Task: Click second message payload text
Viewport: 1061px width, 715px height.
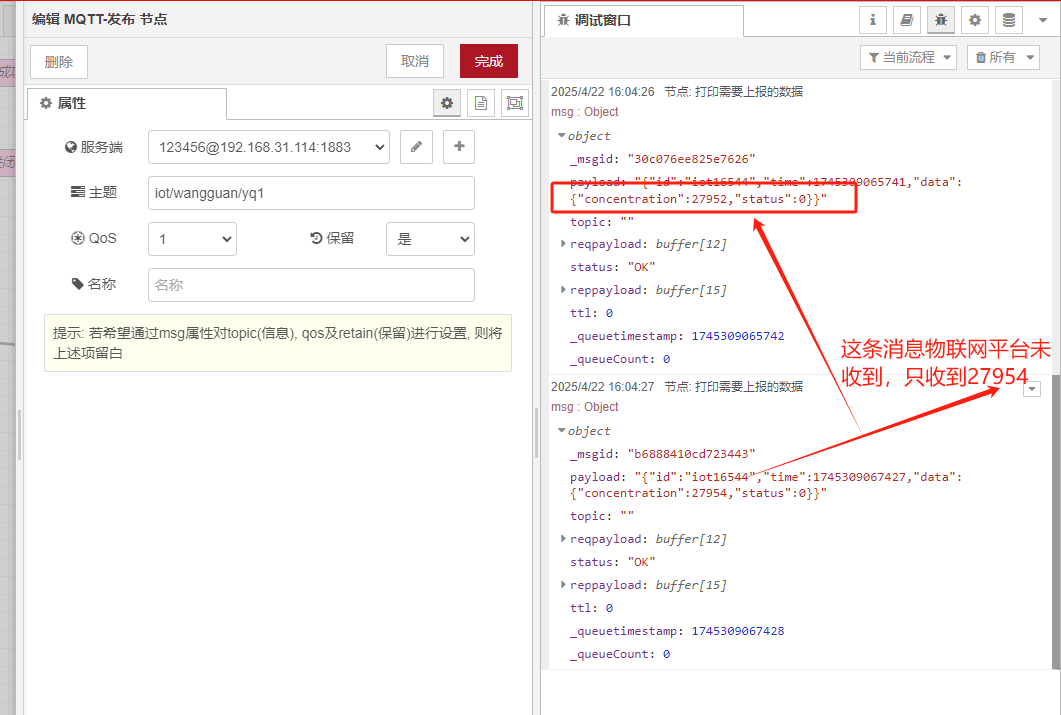Action: [x=765, y=485]
